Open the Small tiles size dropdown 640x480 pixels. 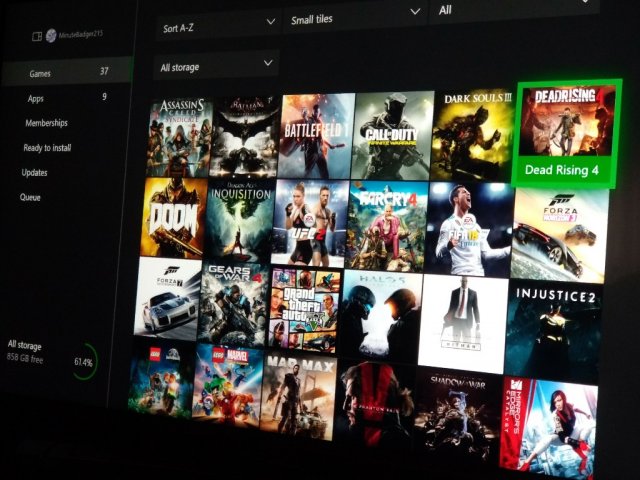(x=355, y=16)
